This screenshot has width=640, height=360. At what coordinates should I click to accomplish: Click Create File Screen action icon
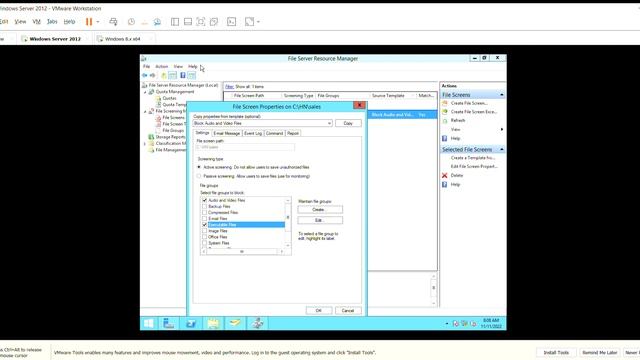tap(445, 103)
